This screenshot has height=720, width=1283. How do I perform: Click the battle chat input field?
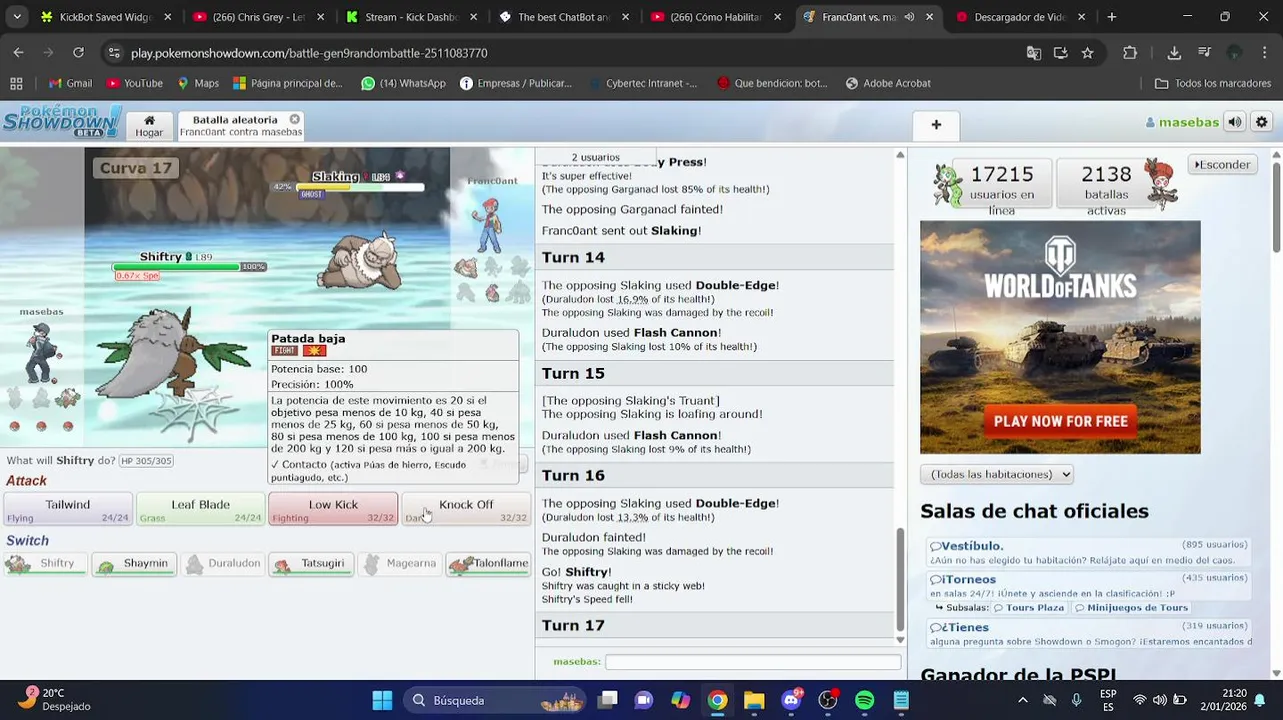(x=753, y=662)
